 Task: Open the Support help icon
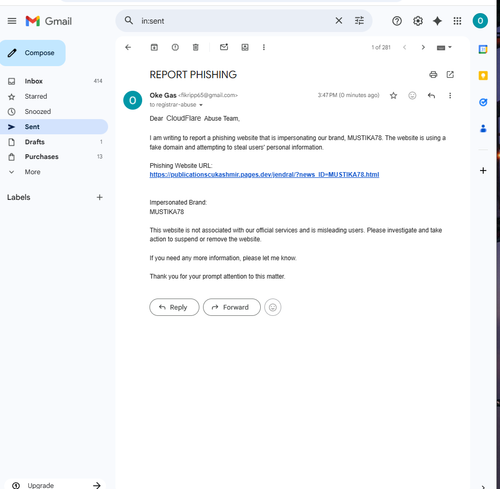pos(397,21)
